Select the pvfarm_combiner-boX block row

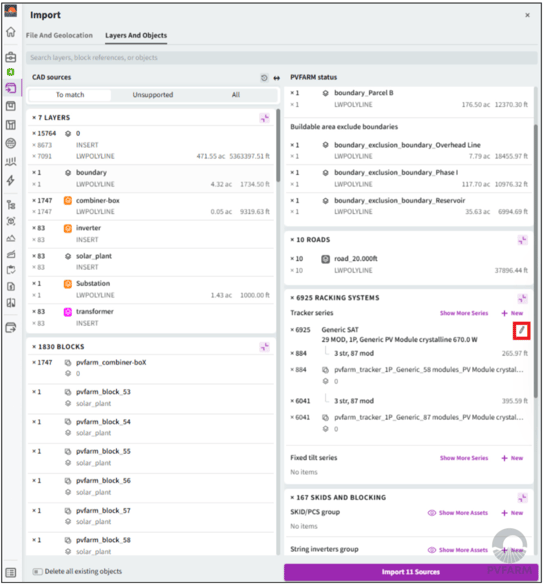coord(151,368)
